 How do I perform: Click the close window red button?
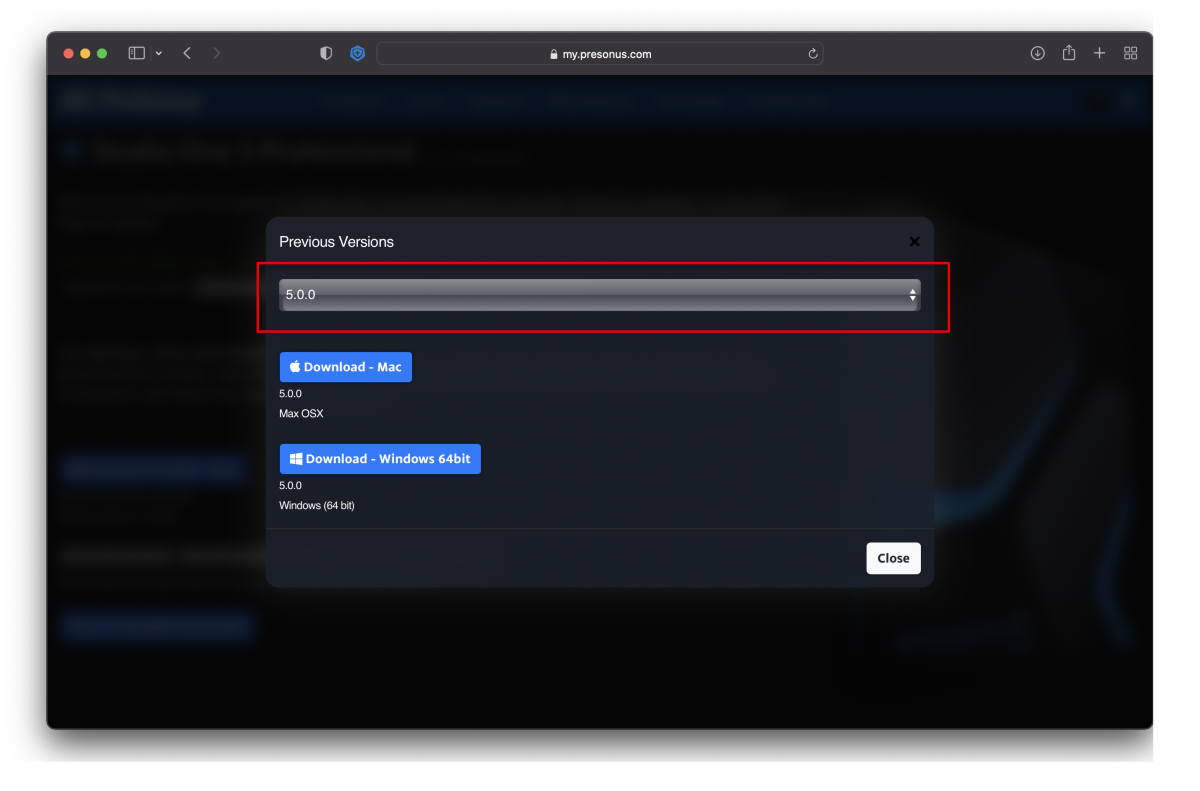tap(69, 53)
